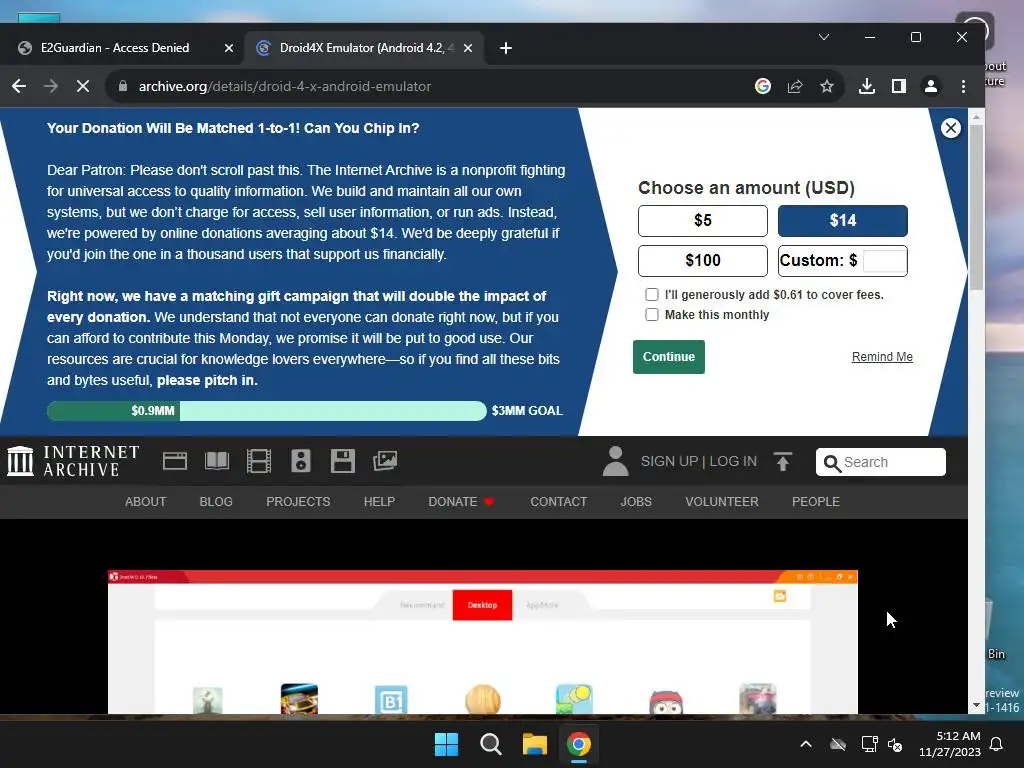Click the green Continue button
Image resolution: width=1024 pixels, height=768 pixels.
669,357
